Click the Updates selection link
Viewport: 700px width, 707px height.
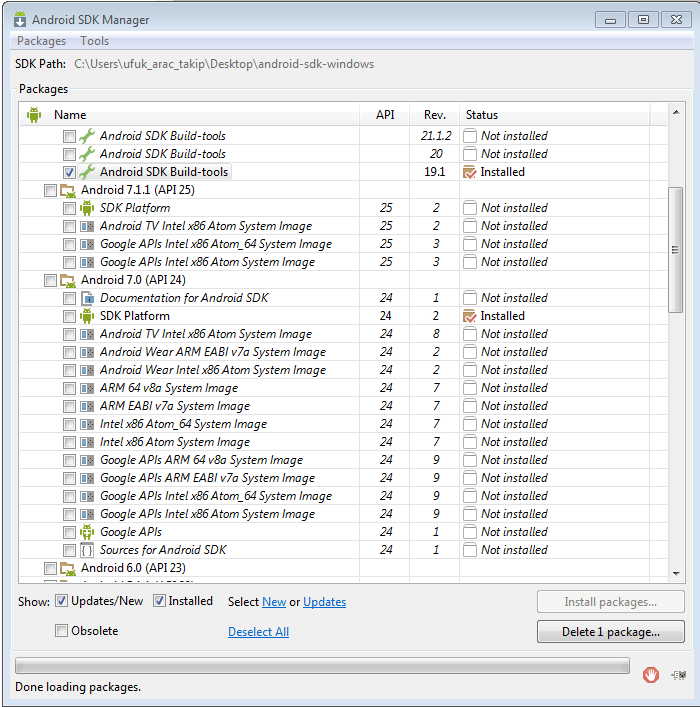pos(324,602)
